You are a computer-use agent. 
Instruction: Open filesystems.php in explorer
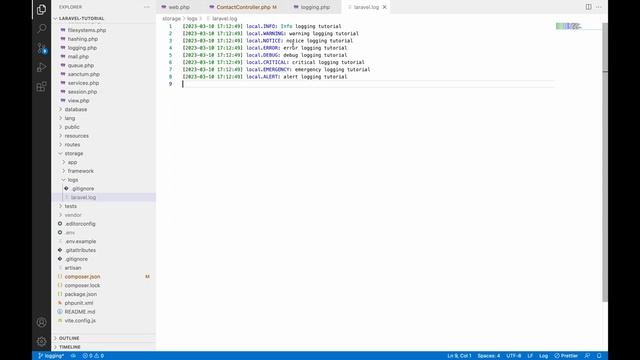pos(87,30)
